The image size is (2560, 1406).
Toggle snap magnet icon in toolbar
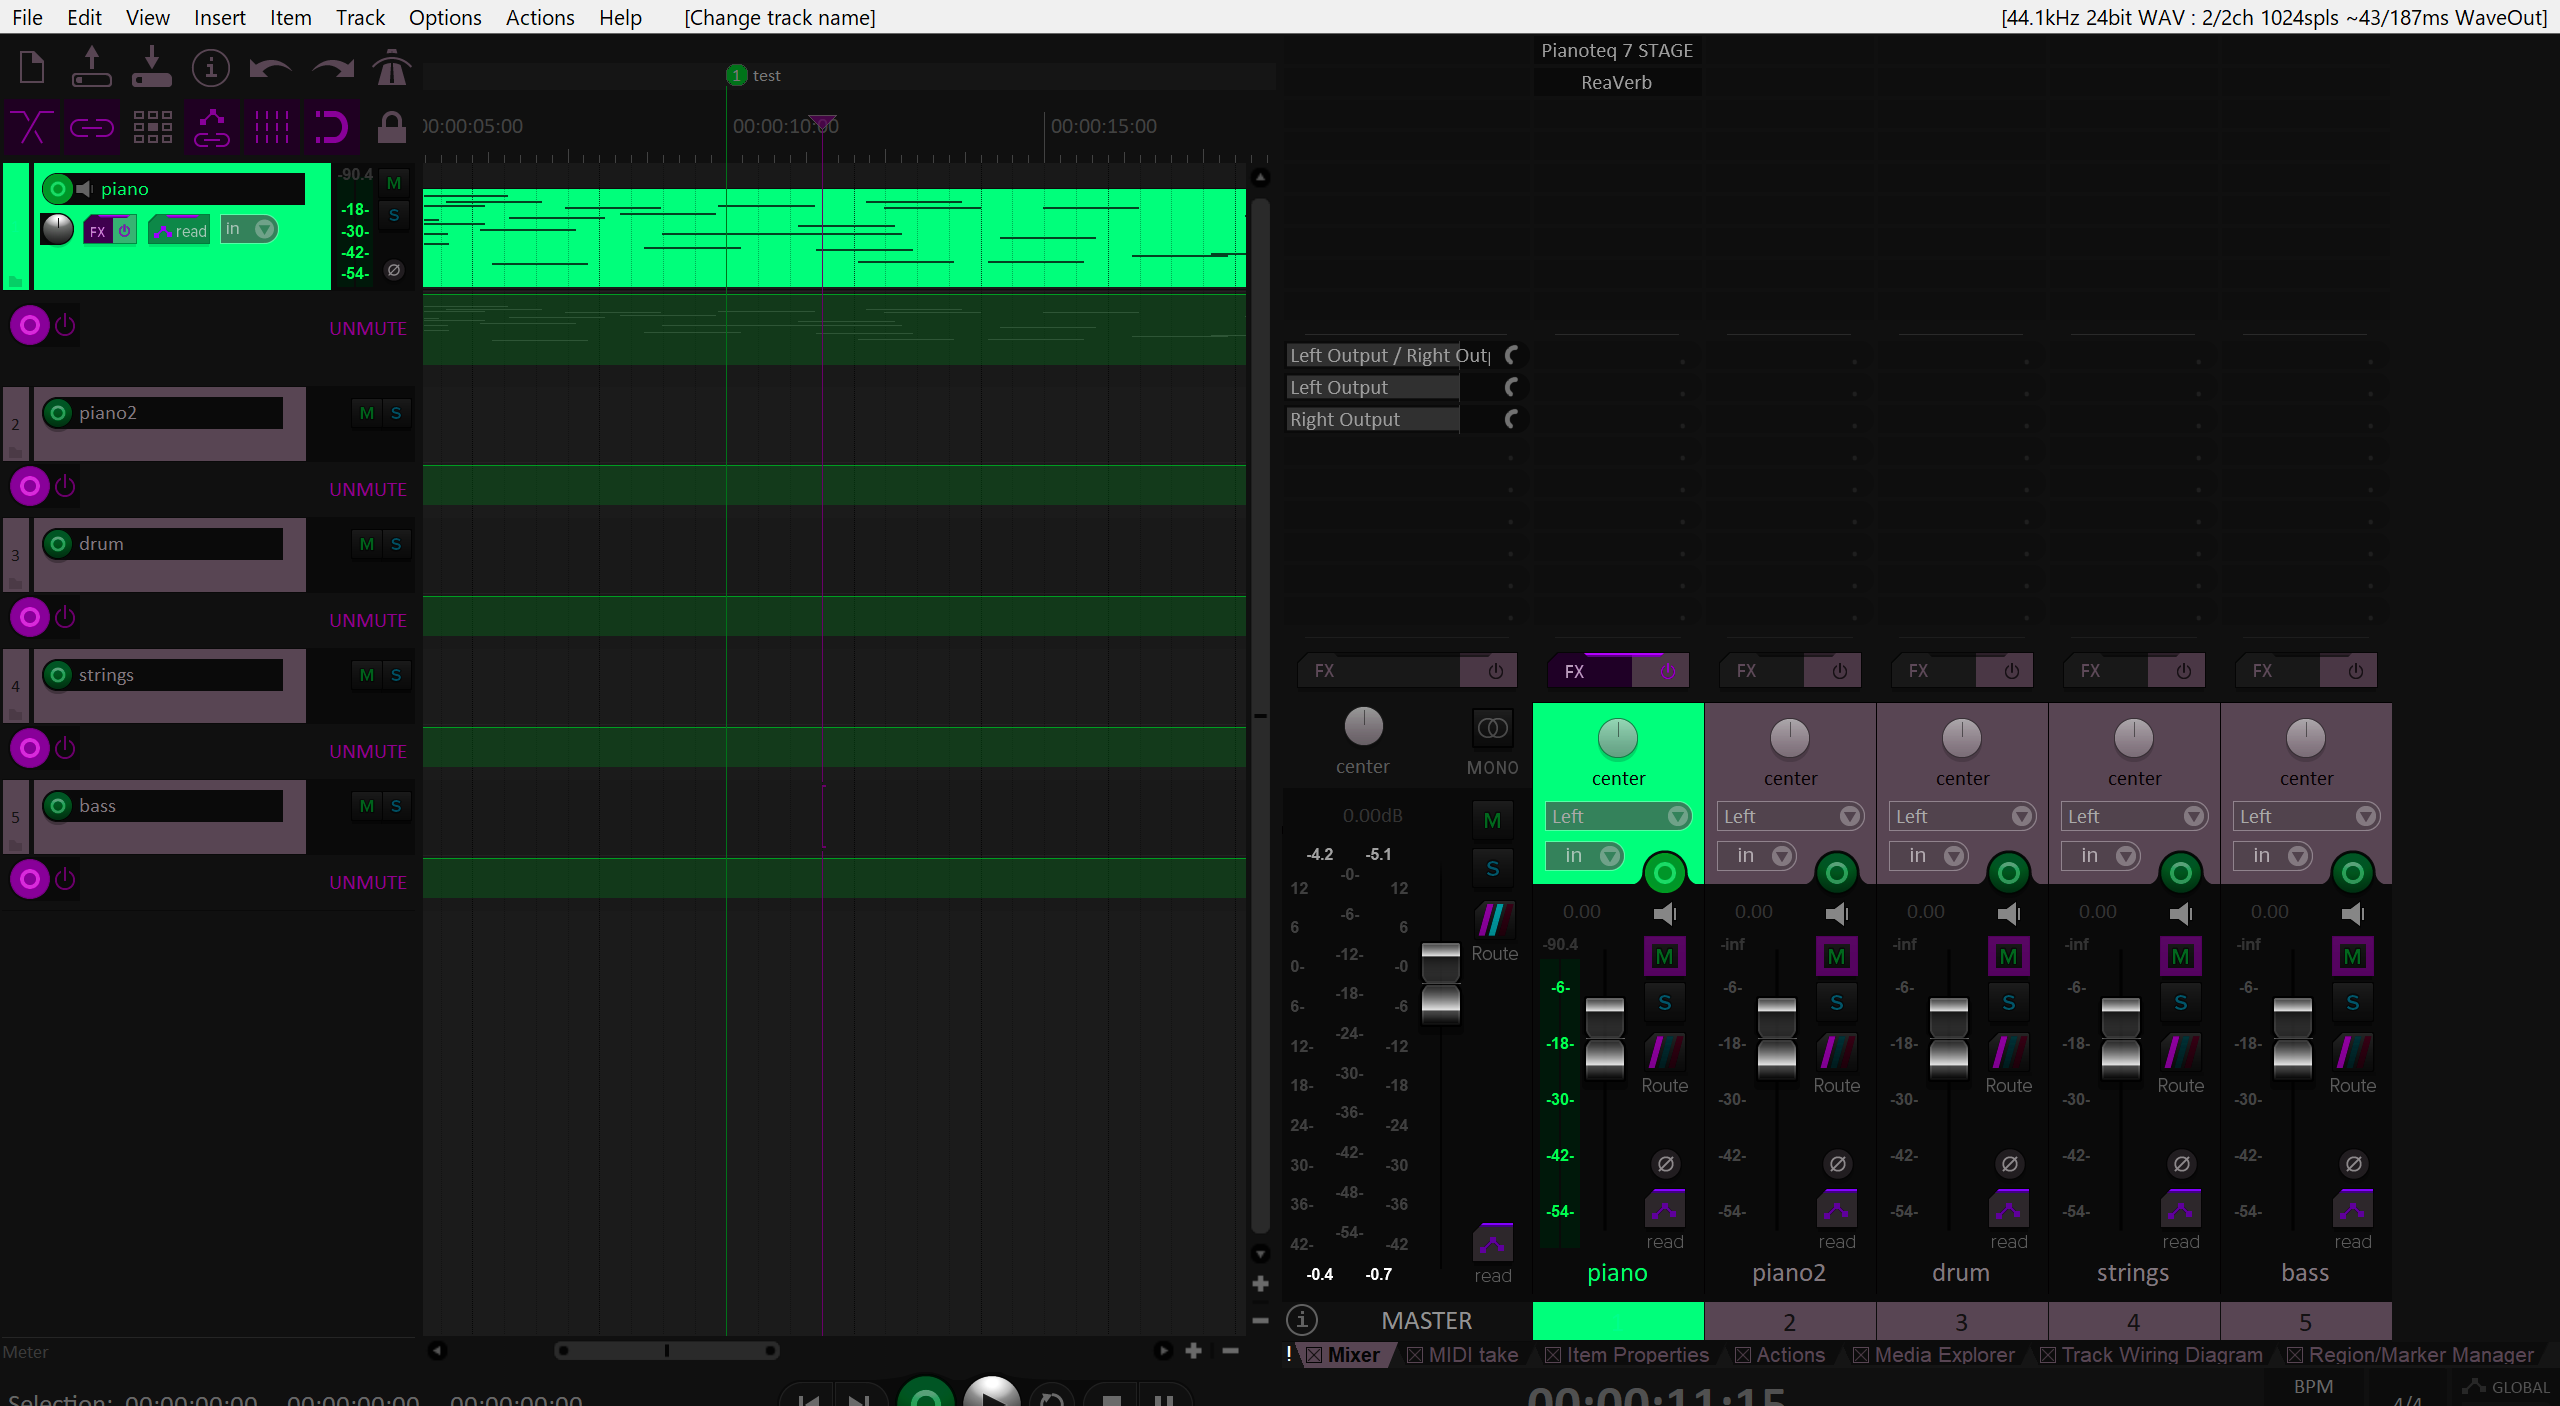[x=331, y=127]
